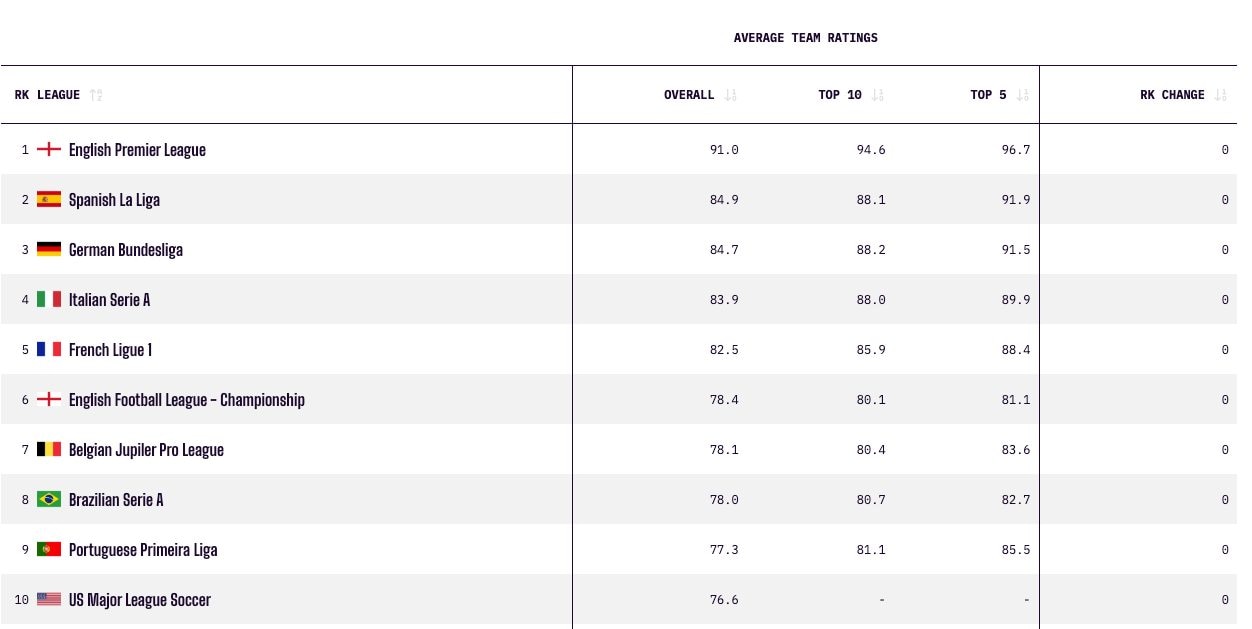Sort by Top 10 rating arrow
1252x629 pixels.
pyautogui.click(x=877, y=95)
